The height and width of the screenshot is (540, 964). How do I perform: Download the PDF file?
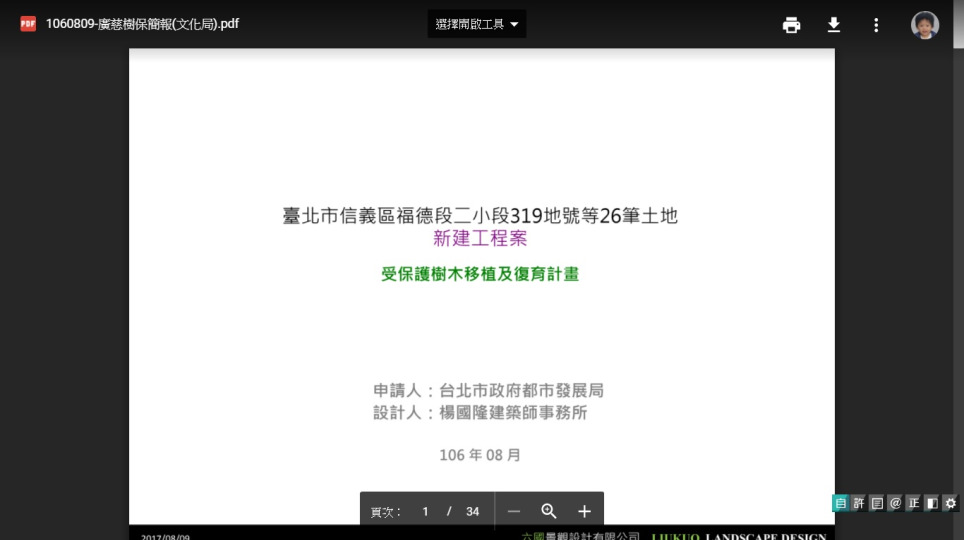tap(834, 25)
